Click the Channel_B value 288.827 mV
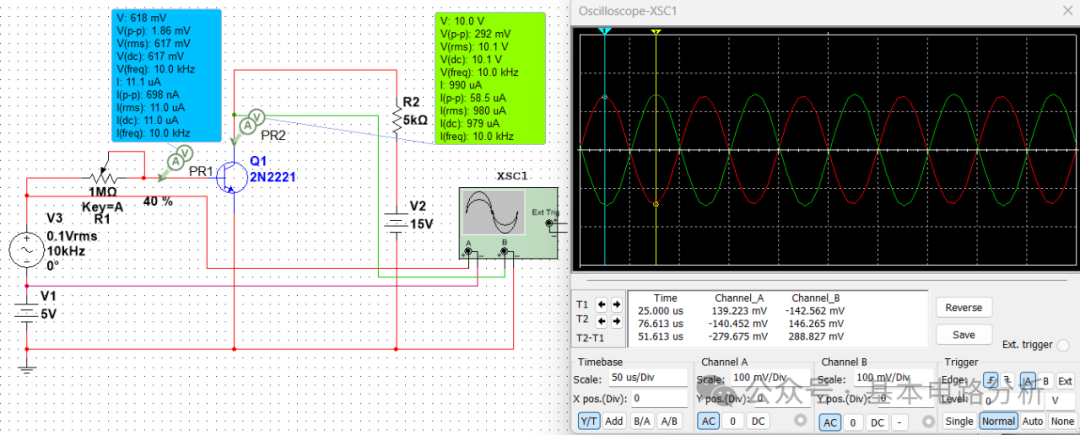This screenshot has width=1080, height=435. click(x=816, y=337)
